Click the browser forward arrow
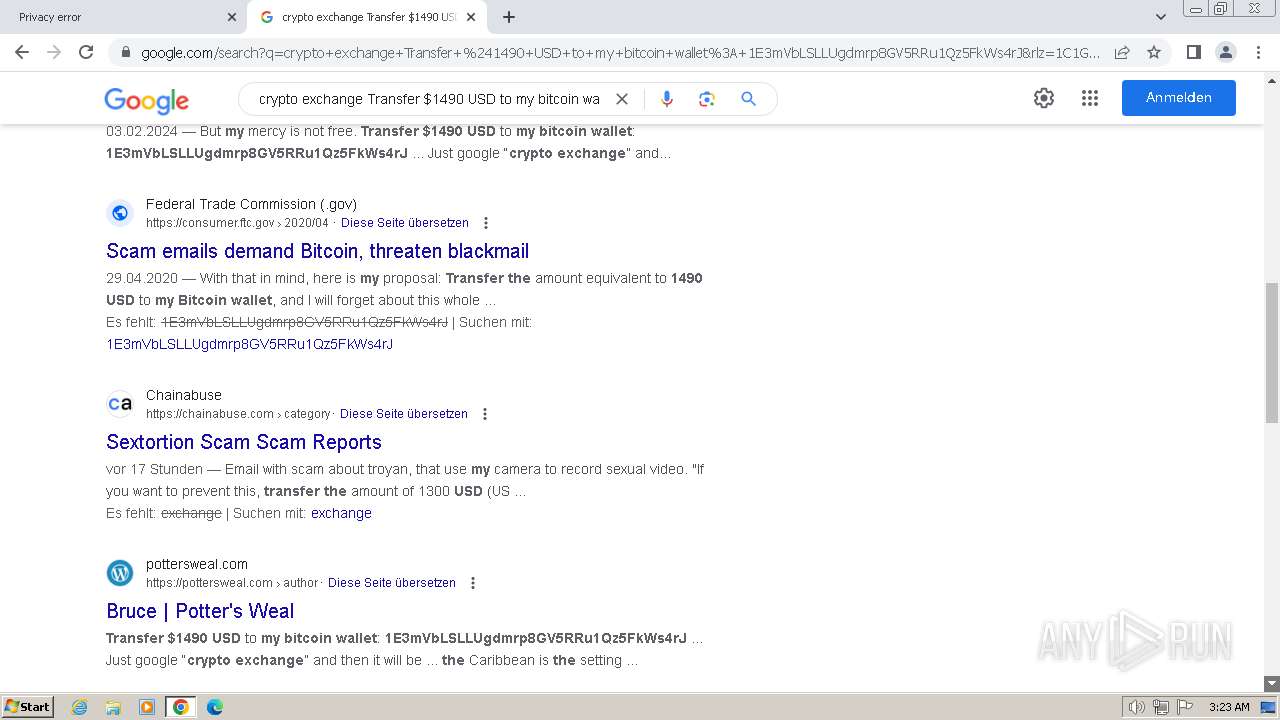This screenshot has width=1280, height=720. click(54, 52)
